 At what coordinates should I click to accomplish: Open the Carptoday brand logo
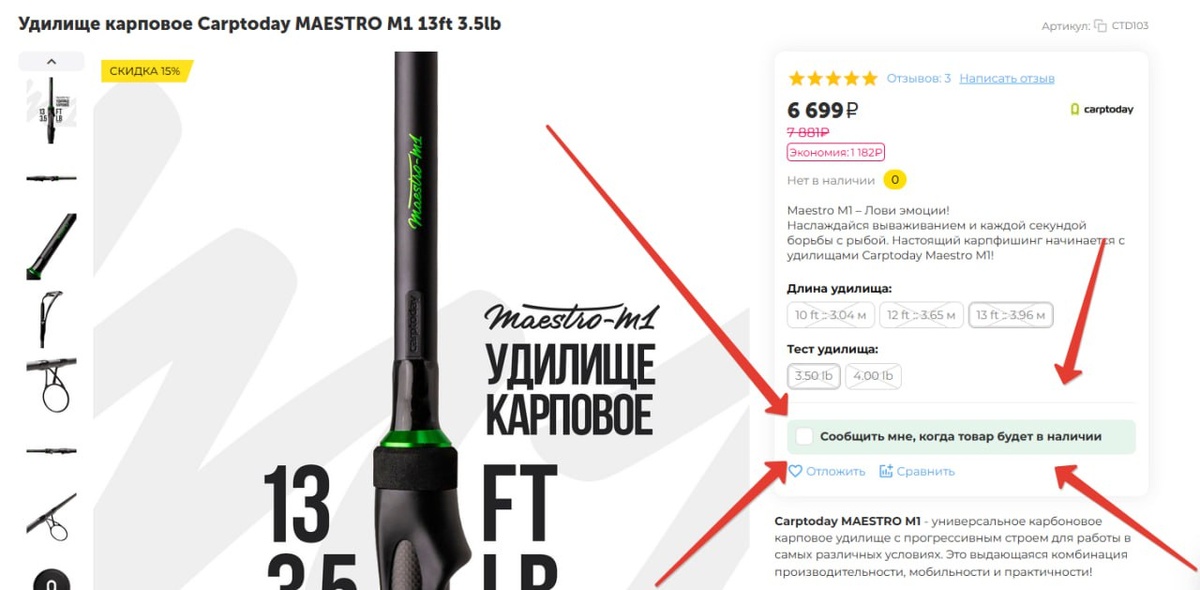pyautogui.click(x=1102, y=109)
